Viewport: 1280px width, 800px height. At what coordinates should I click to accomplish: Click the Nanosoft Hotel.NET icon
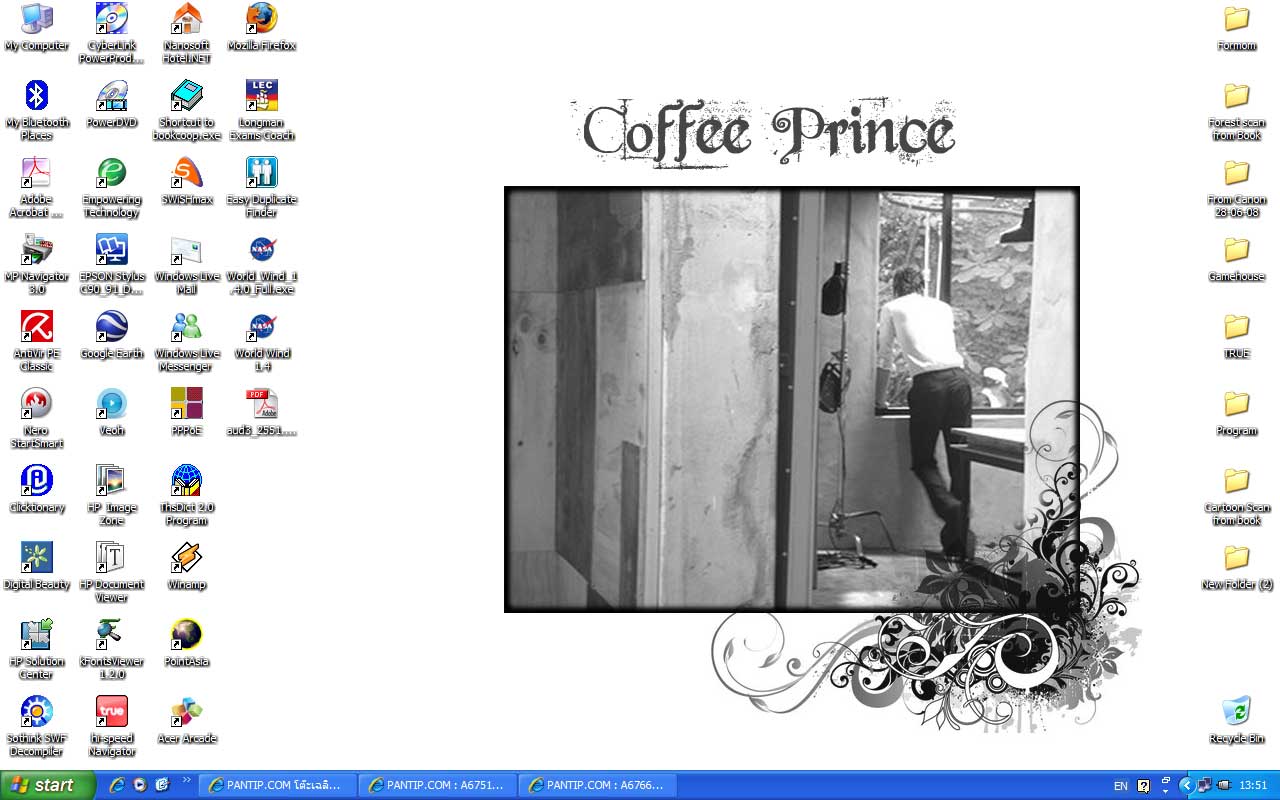(x=187, y=33)
